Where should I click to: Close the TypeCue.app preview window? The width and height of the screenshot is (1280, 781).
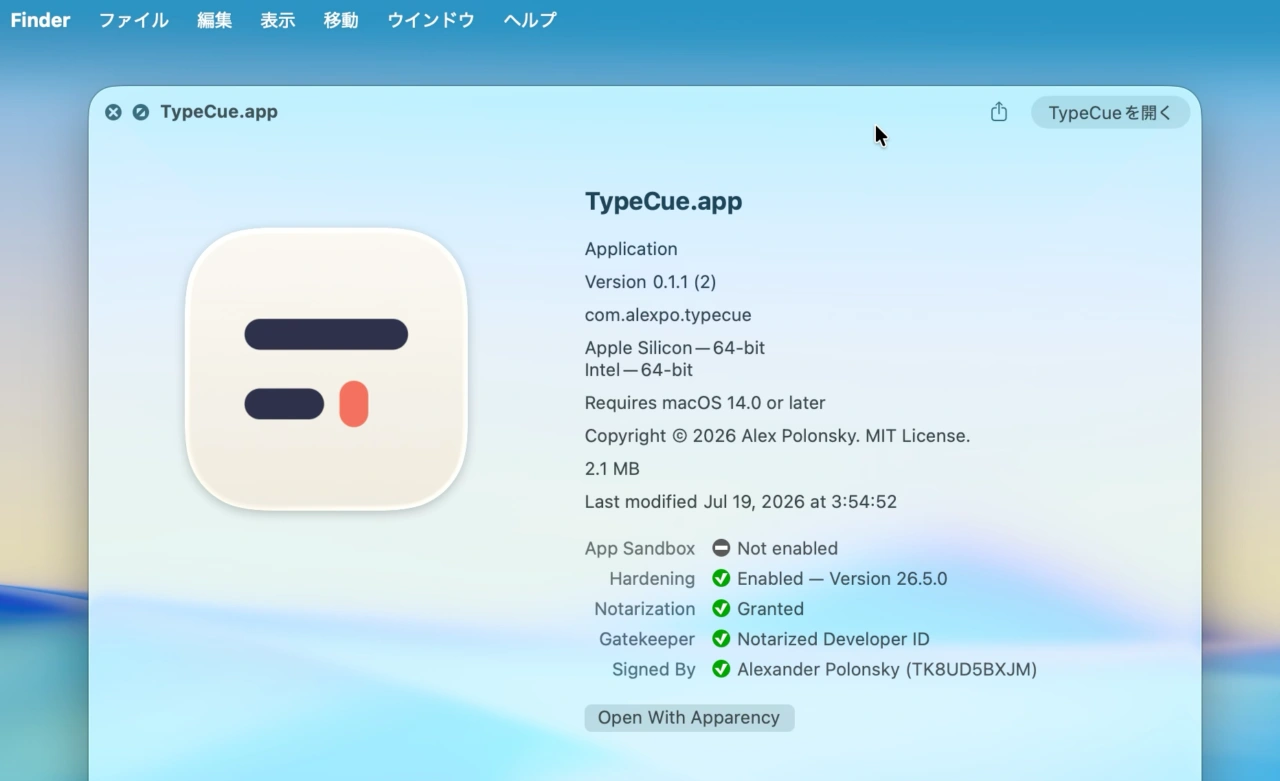tap(113, 112)
